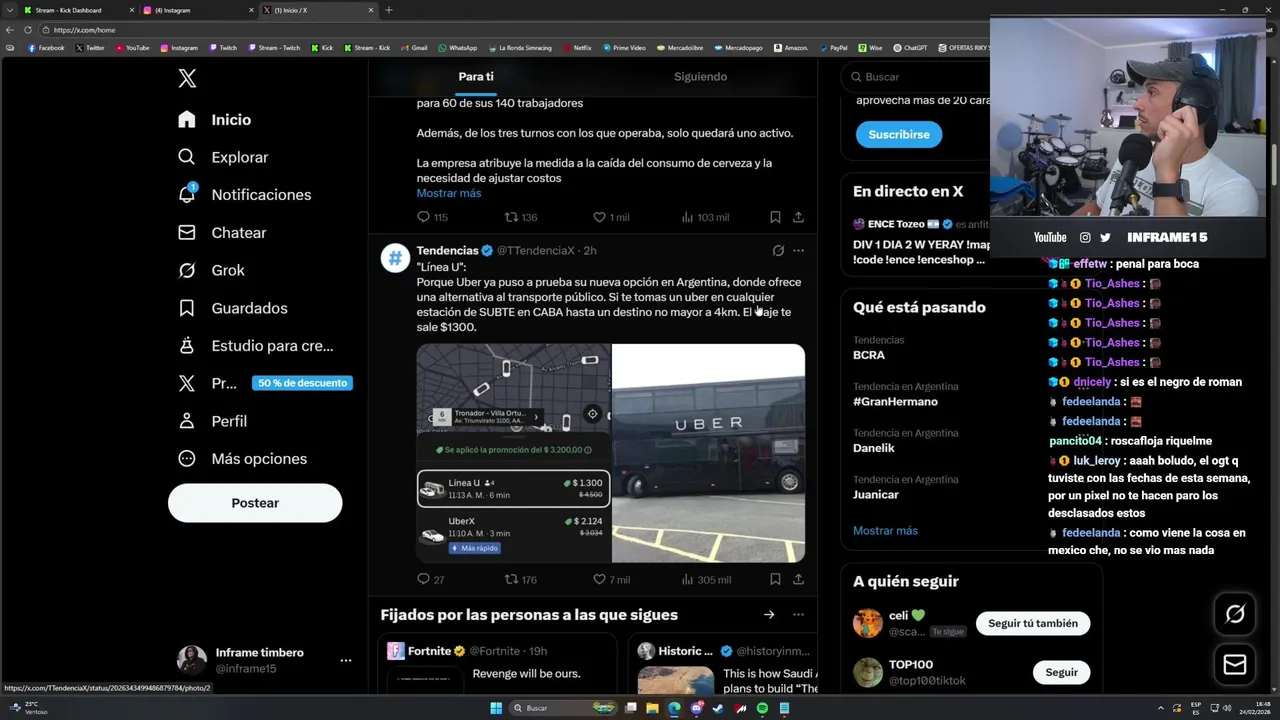Like the post with 1 mil likes
Viewport: 1280px width, 720px height.
point(599,217)
